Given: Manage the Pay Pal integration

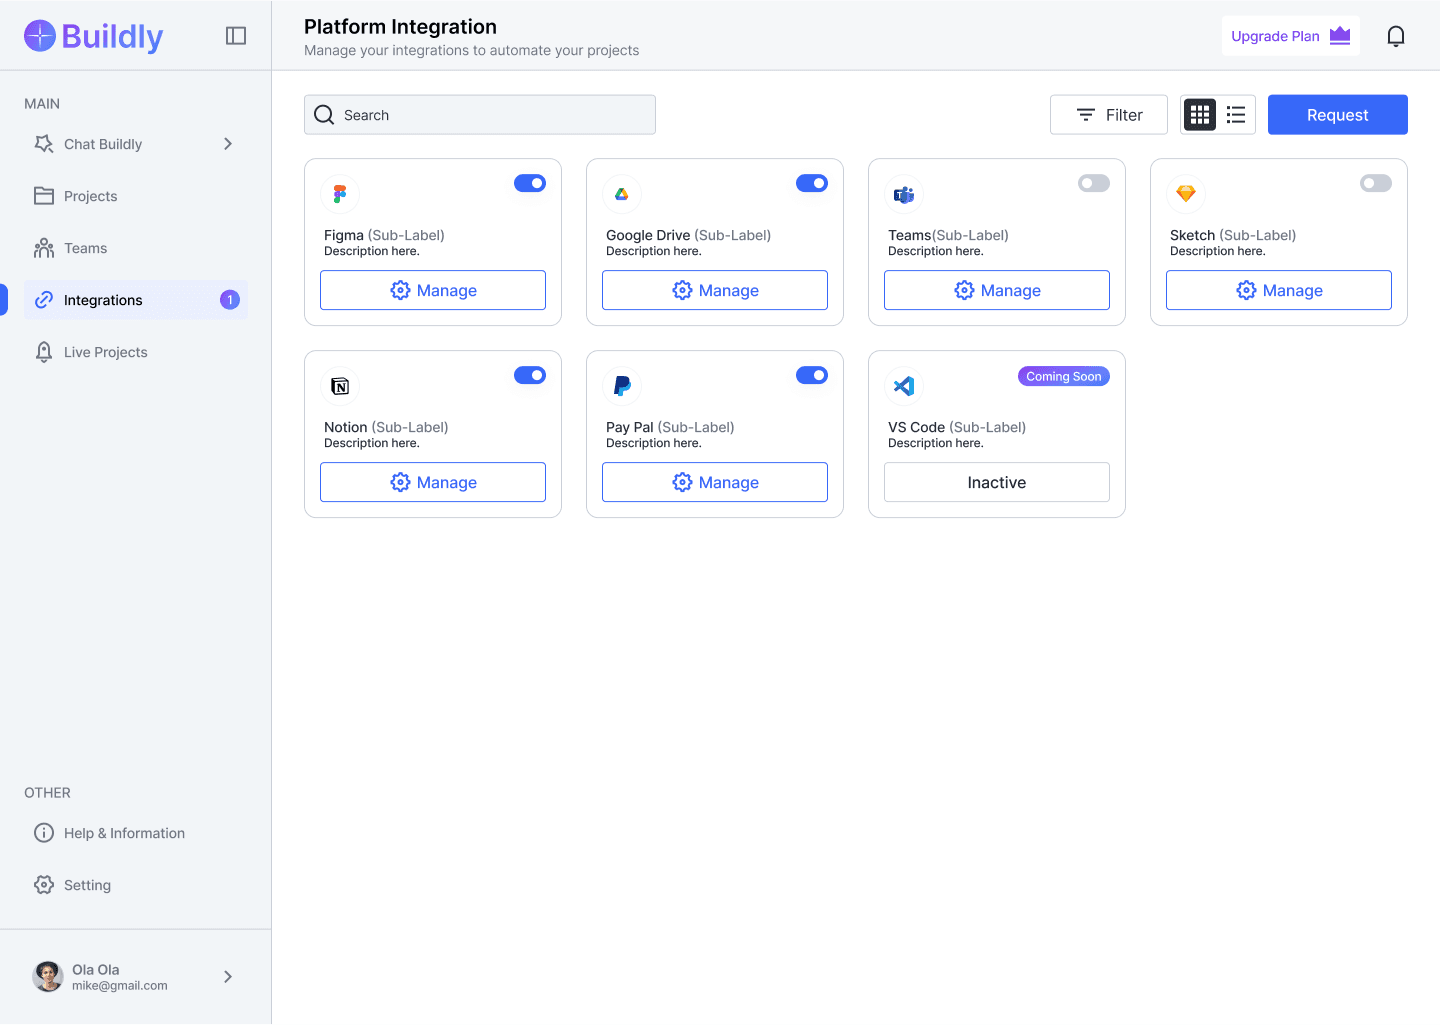Looking at the screenshot, I should (x=715, y=482).
